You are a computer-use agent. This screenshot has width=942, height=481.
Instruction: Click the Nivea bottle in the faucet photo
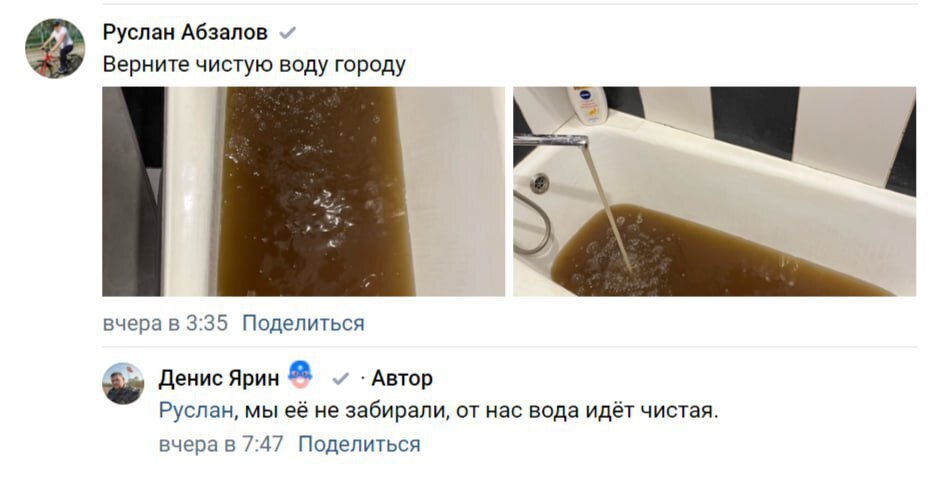tap(588, 105)
